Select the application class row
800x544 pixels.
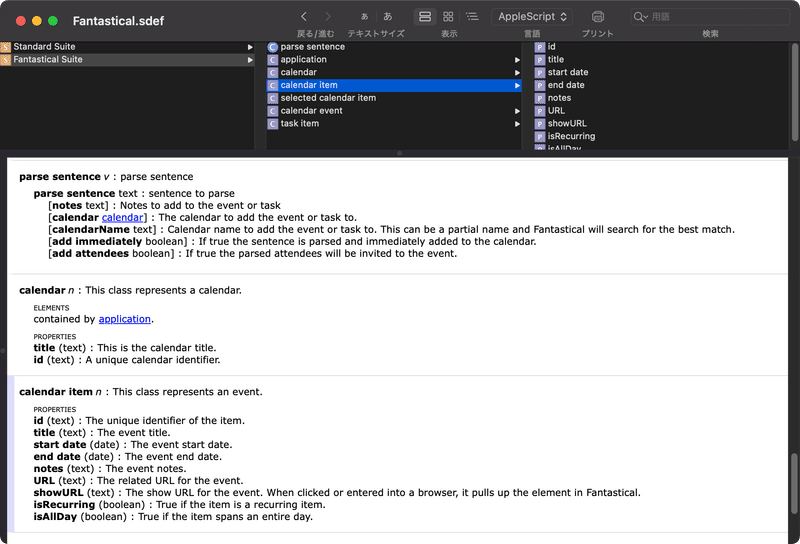(394, 59)
